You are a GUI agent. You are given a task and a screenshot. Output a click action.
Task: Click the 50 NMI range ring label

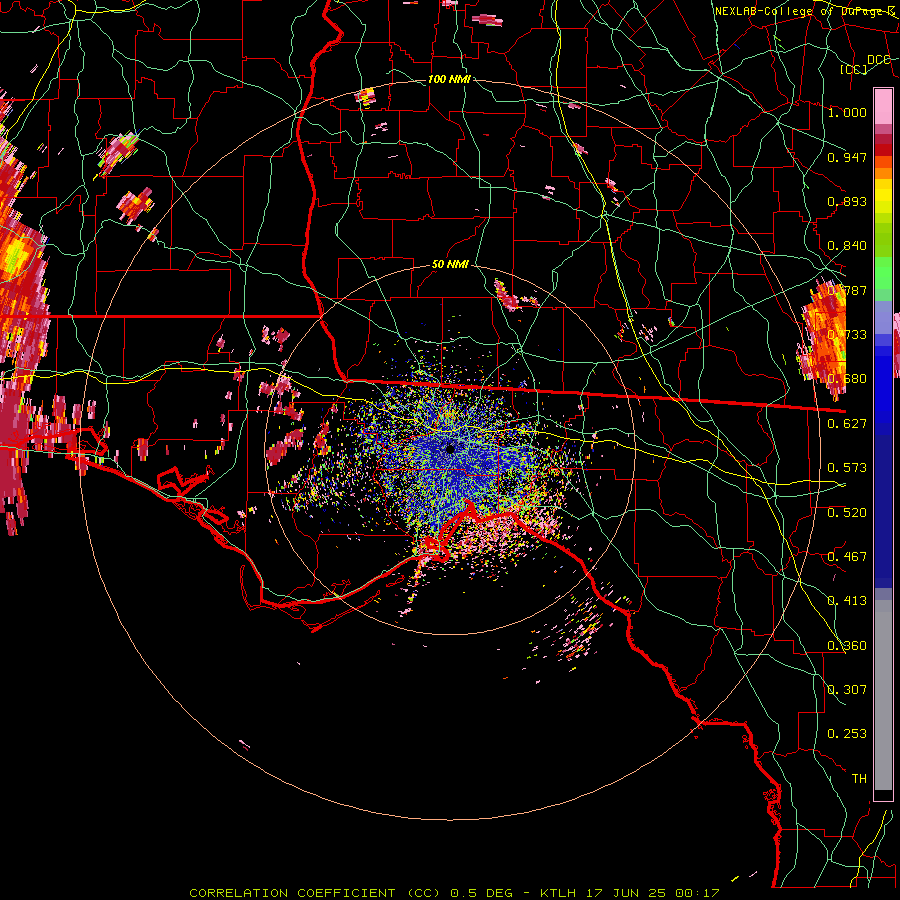(450, 264)
